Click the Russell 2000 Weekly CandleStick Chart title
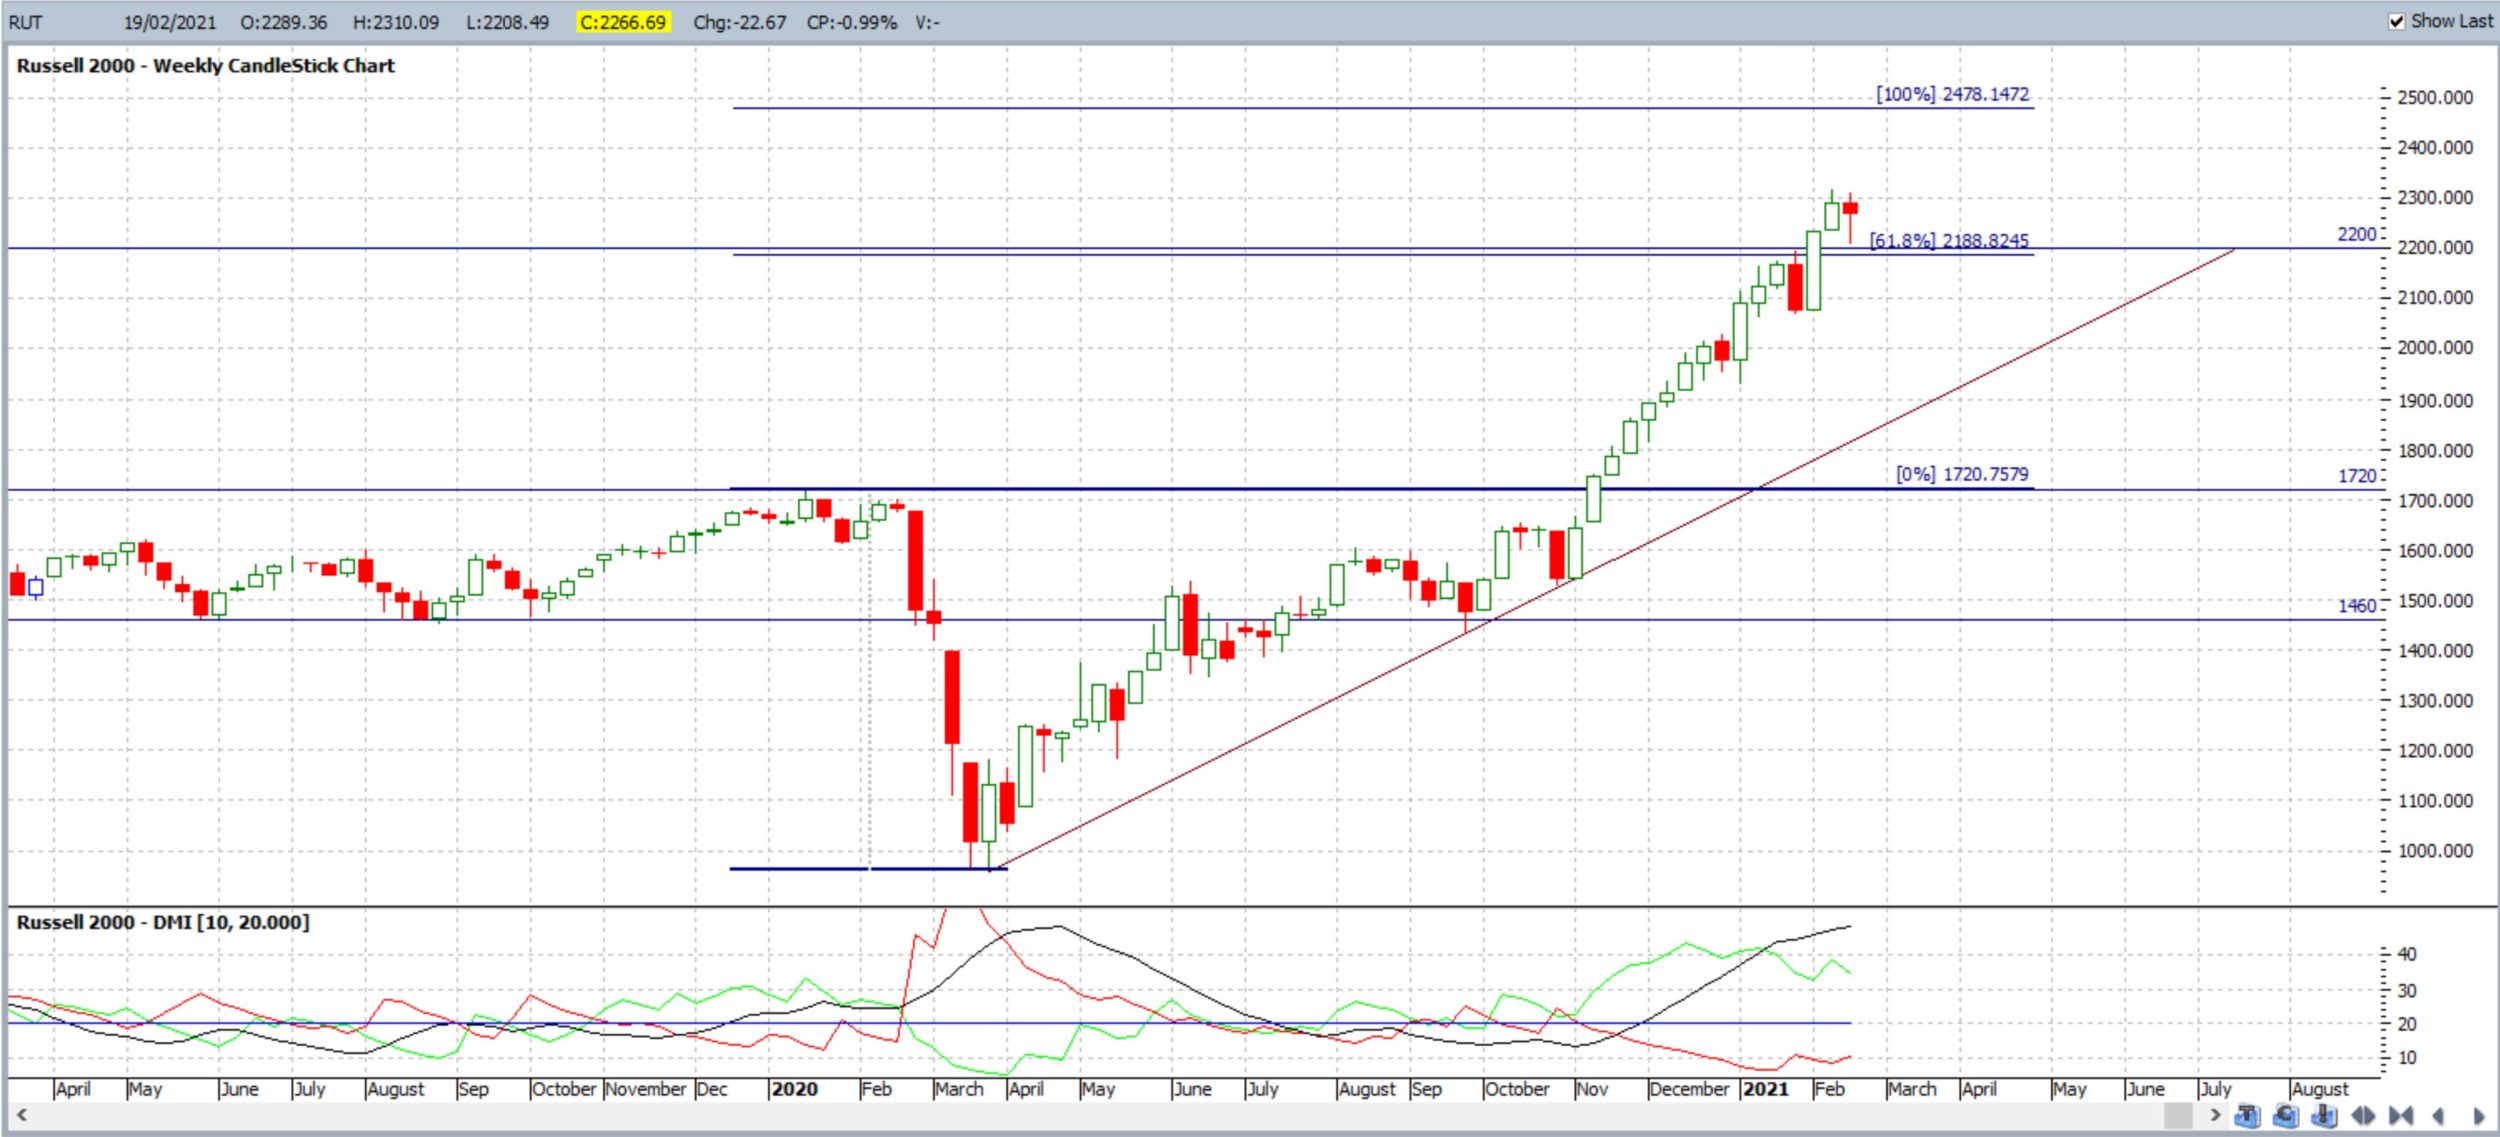Screen dimensions: 2500x1137 [206, 66]
